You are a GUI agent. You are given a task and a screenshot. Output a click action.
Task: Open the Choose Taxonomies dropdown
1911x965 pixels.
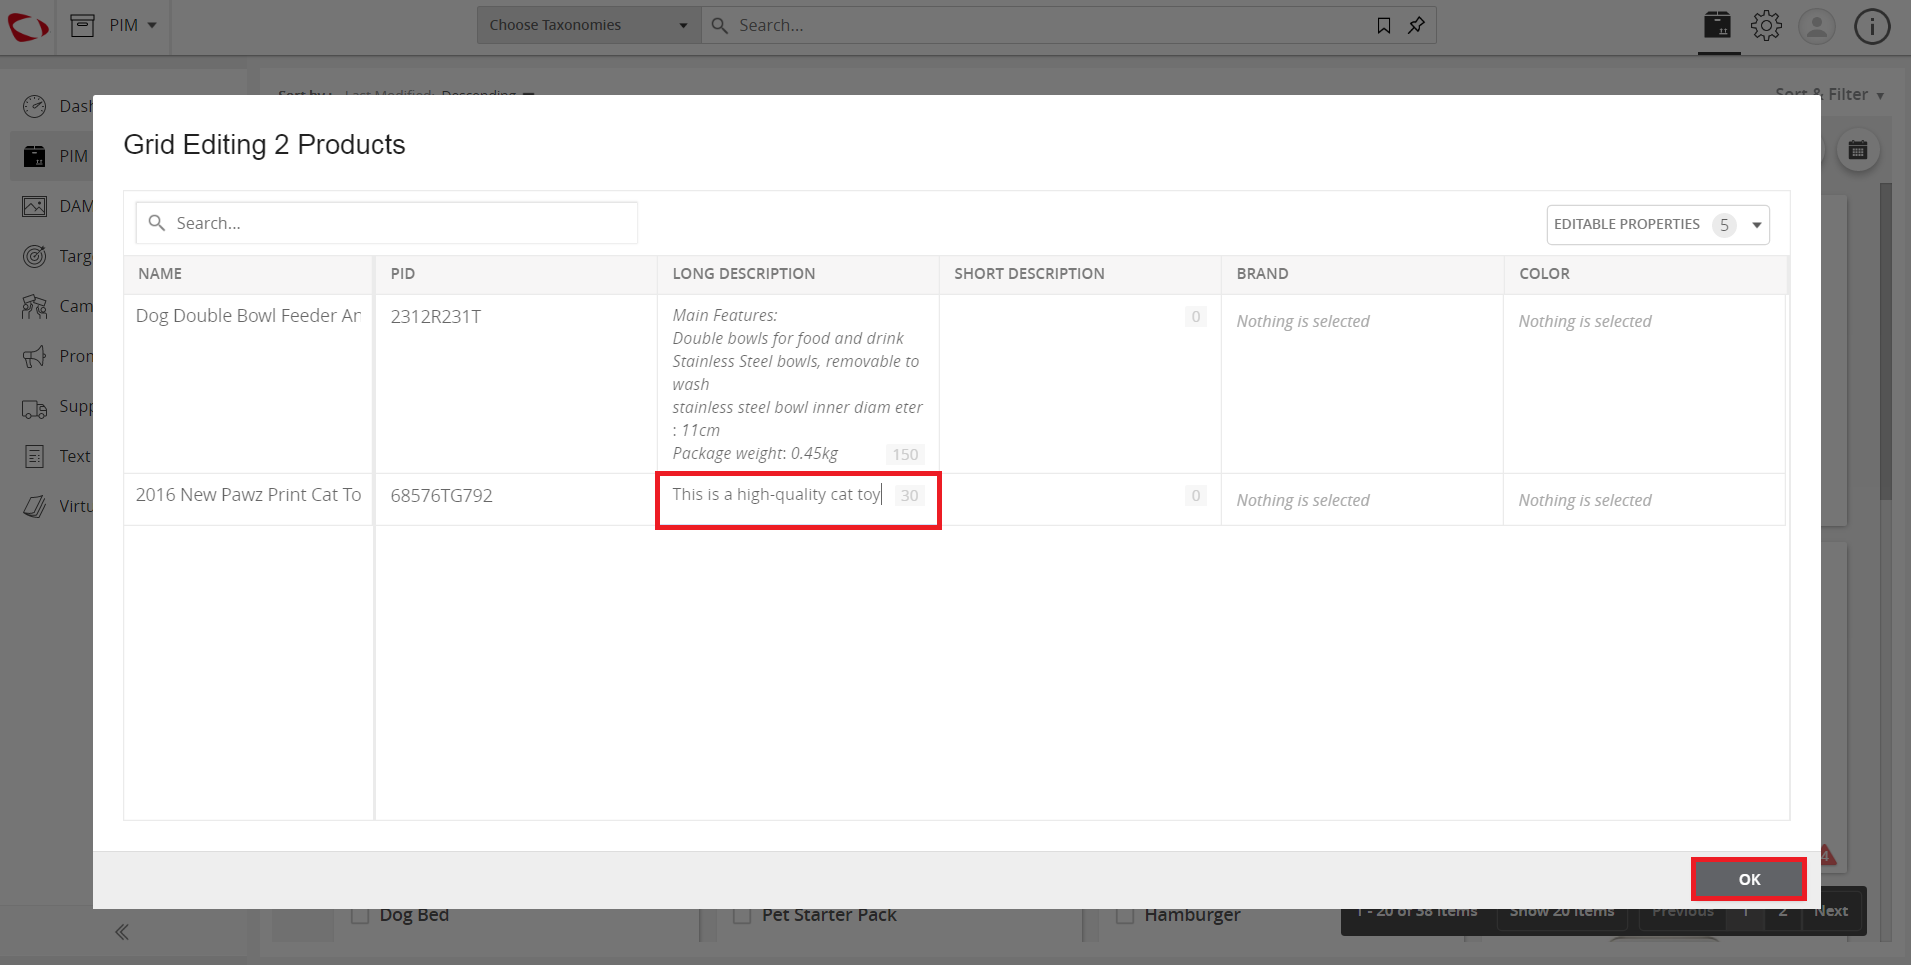pyautogui.click(x=588, y=25)
